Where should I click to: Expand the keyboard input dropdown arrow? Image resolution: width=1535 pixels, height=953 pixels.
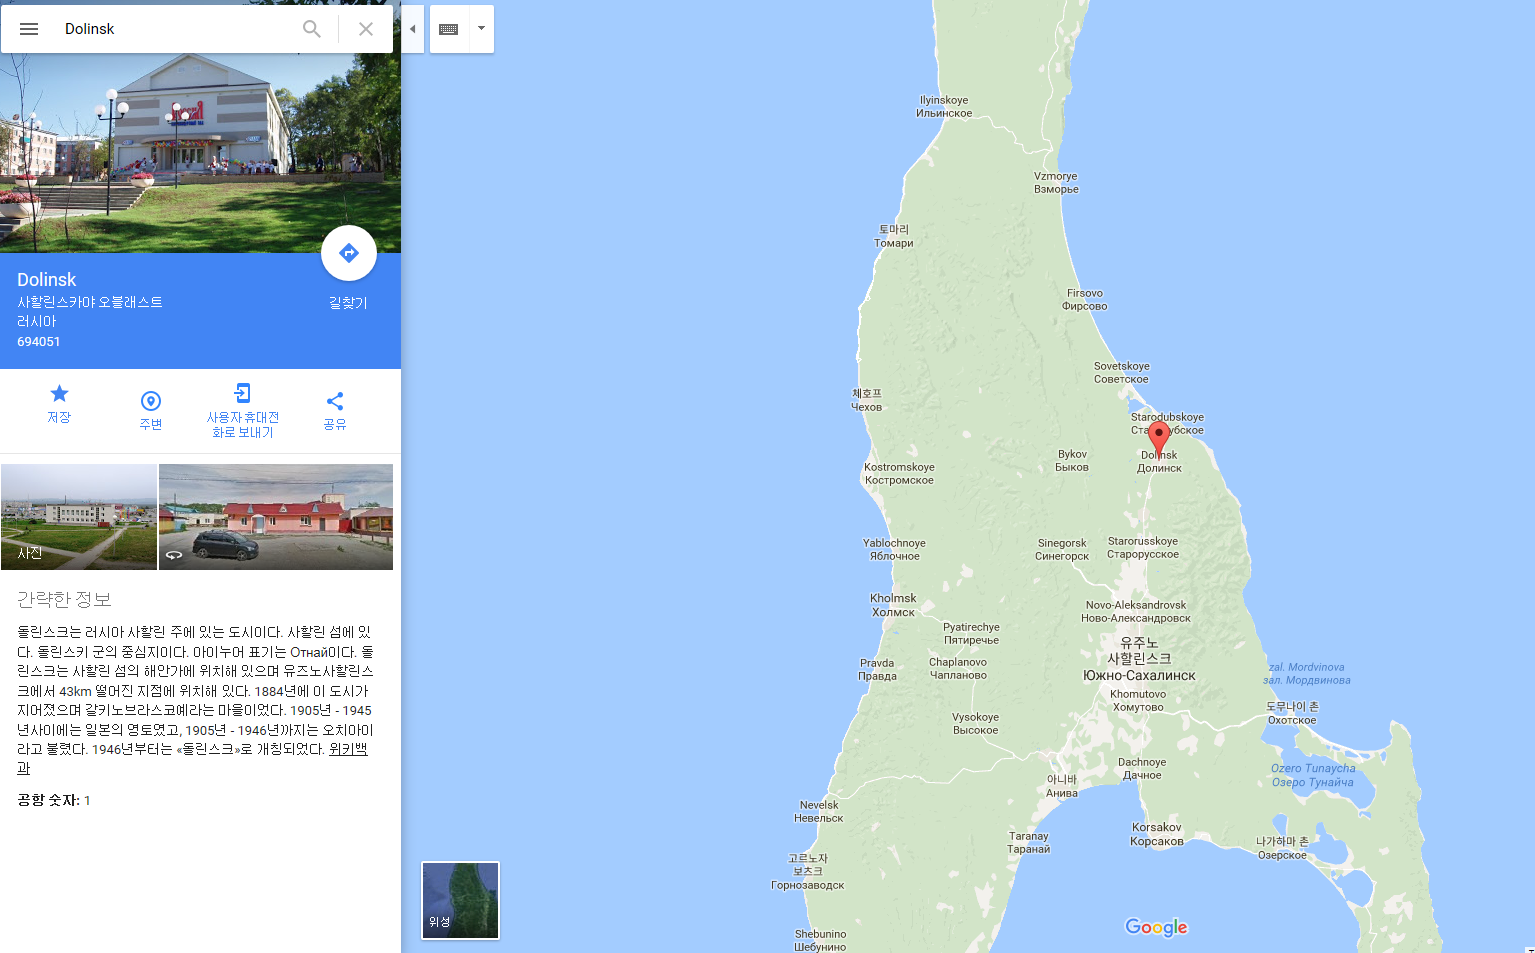481,29
